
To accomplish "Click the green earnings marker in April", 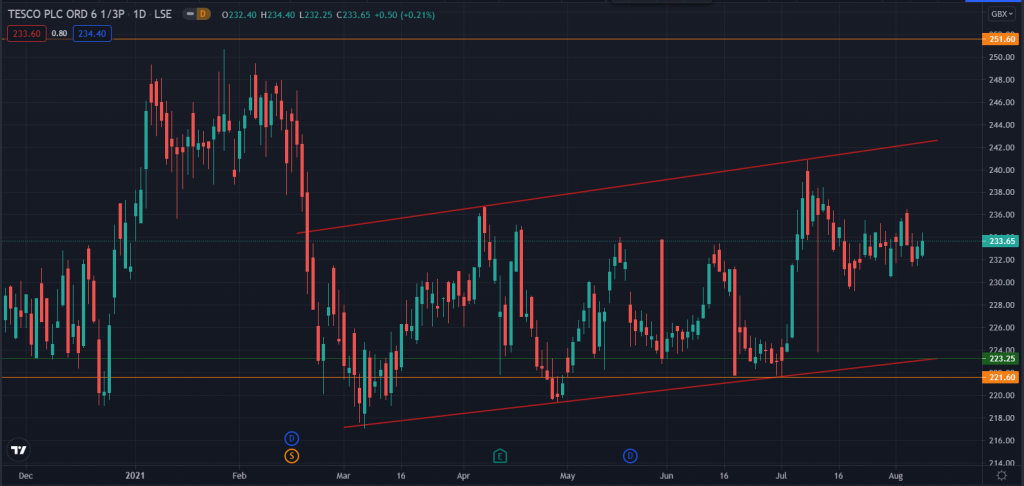I will tap(500, 455).
